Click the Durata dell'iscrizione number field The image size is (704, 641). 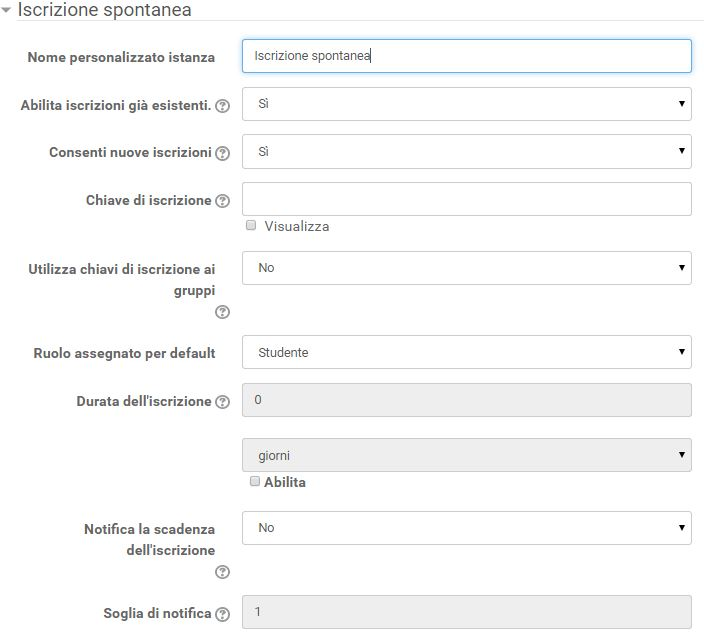tap(466, 400)
